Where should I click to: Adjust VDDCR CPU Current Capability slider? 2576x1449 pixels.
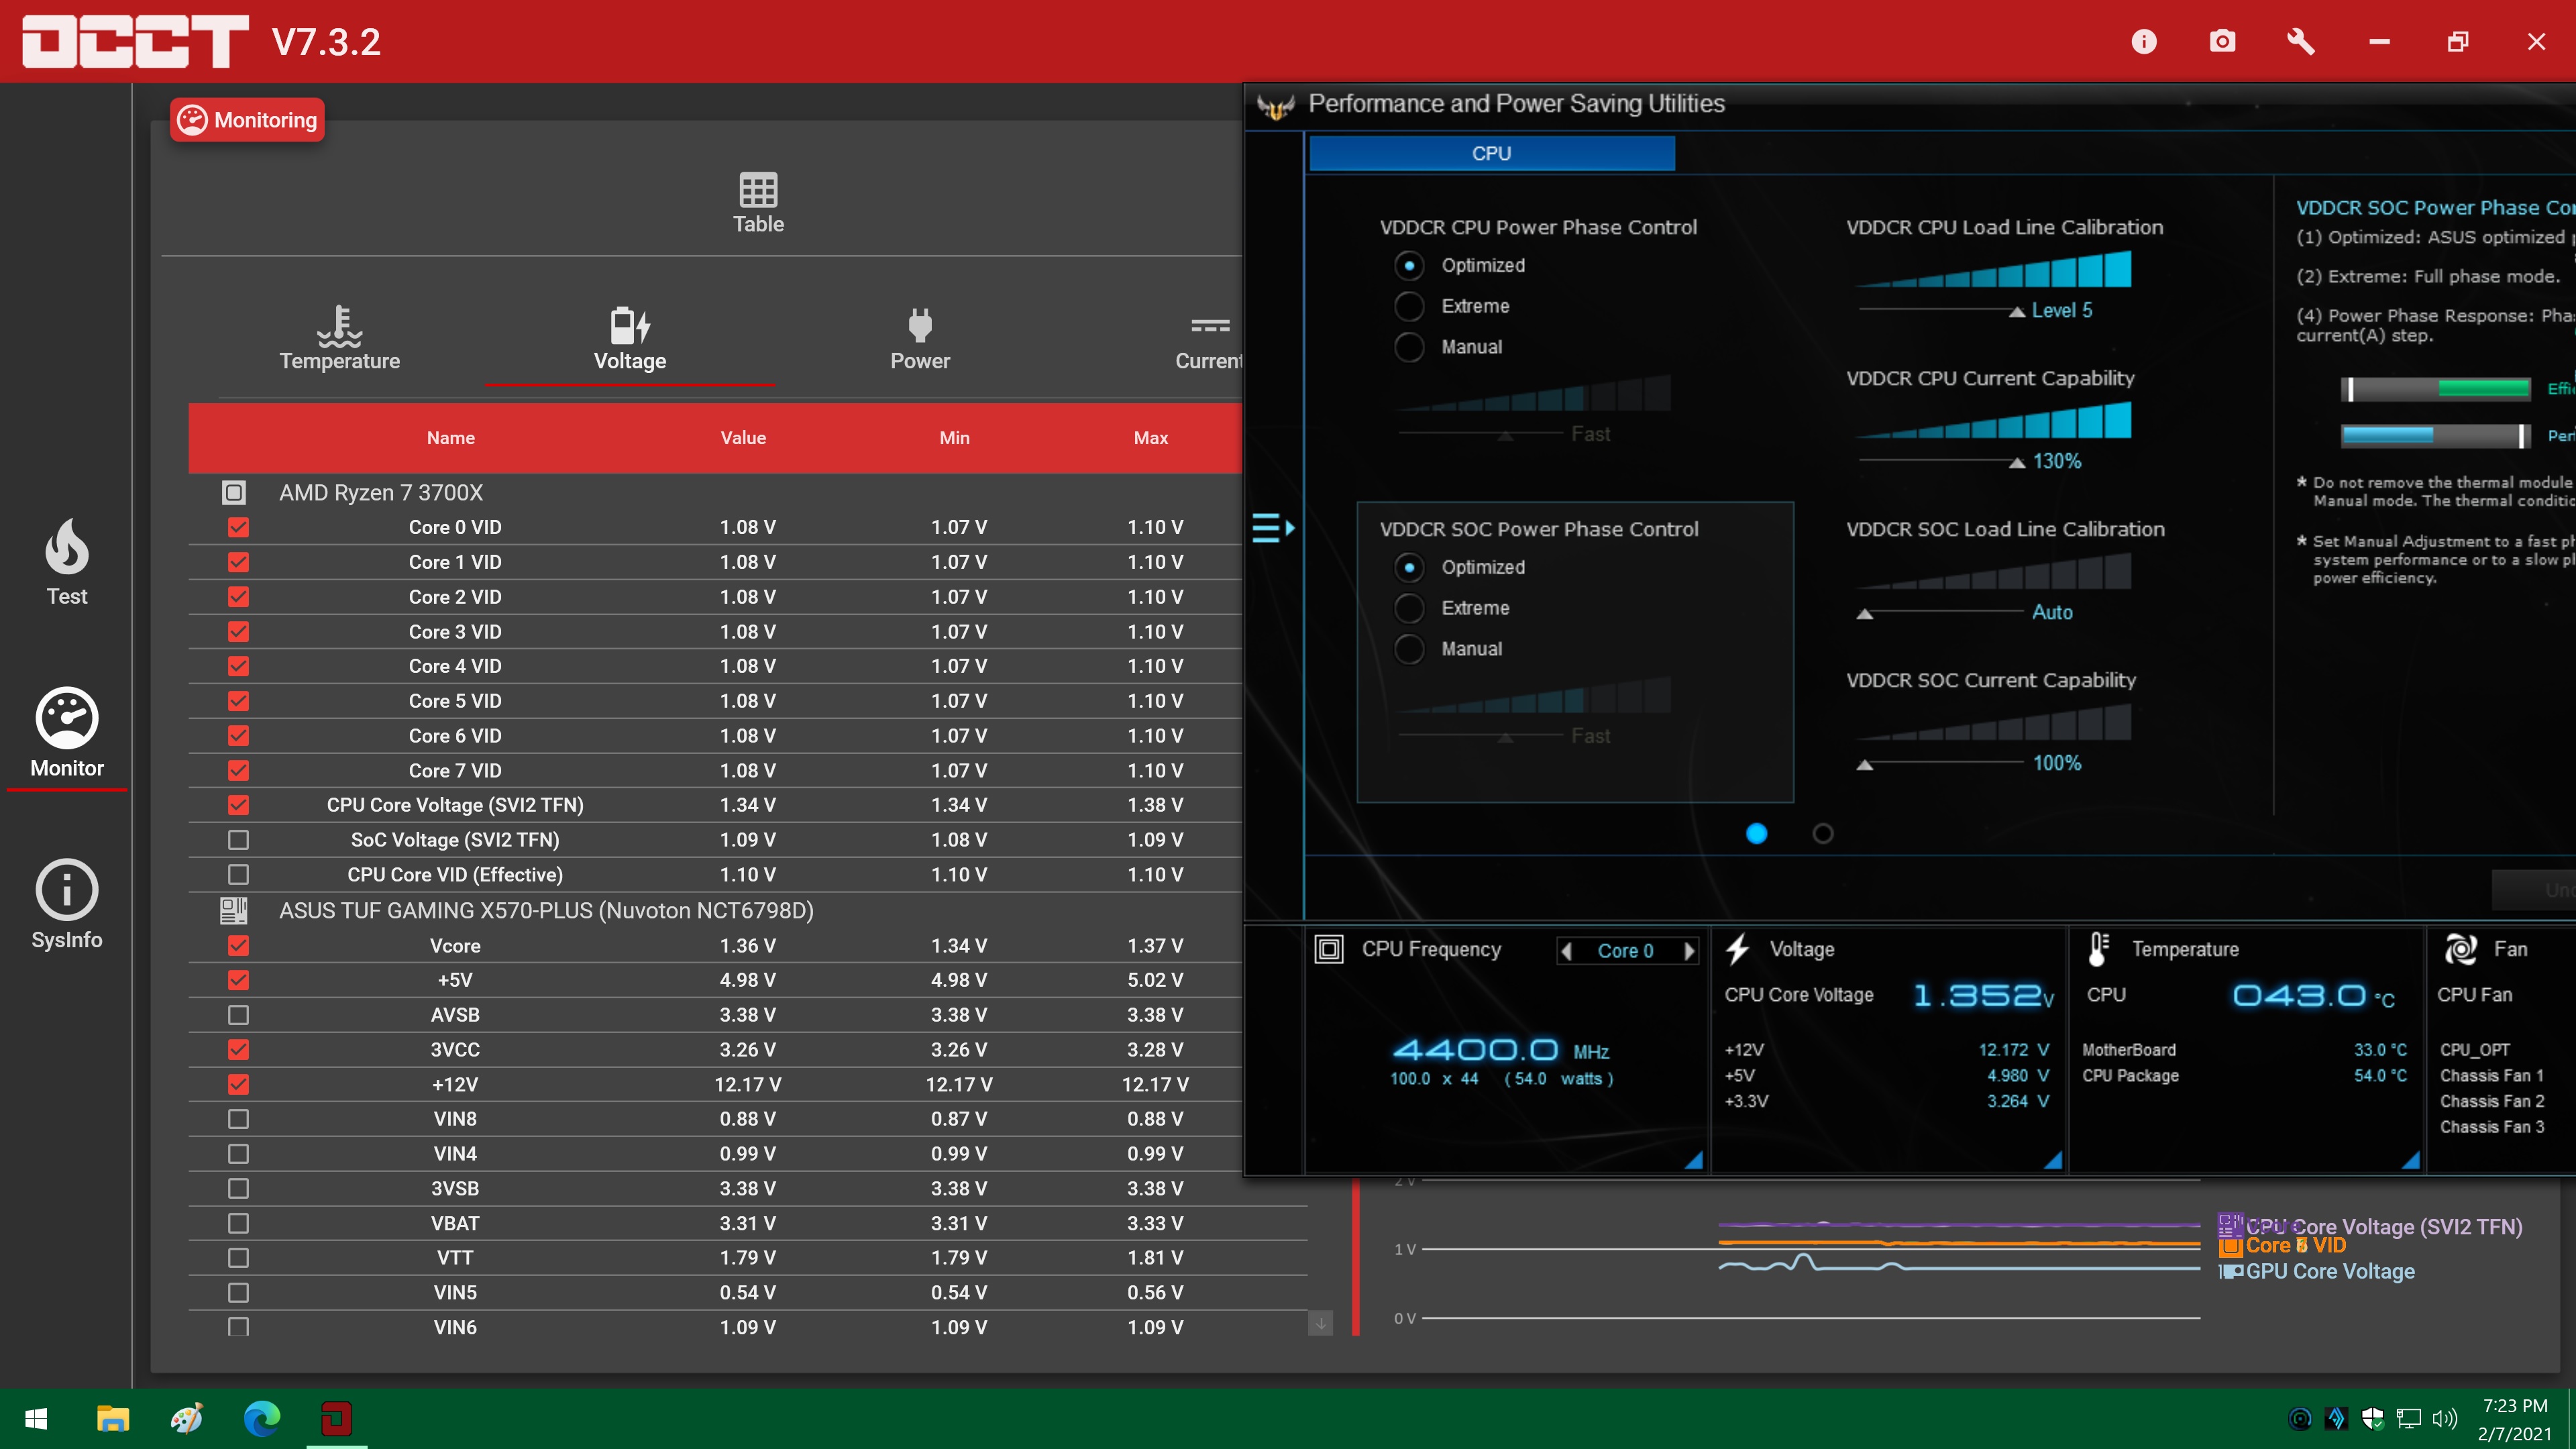2017,462
